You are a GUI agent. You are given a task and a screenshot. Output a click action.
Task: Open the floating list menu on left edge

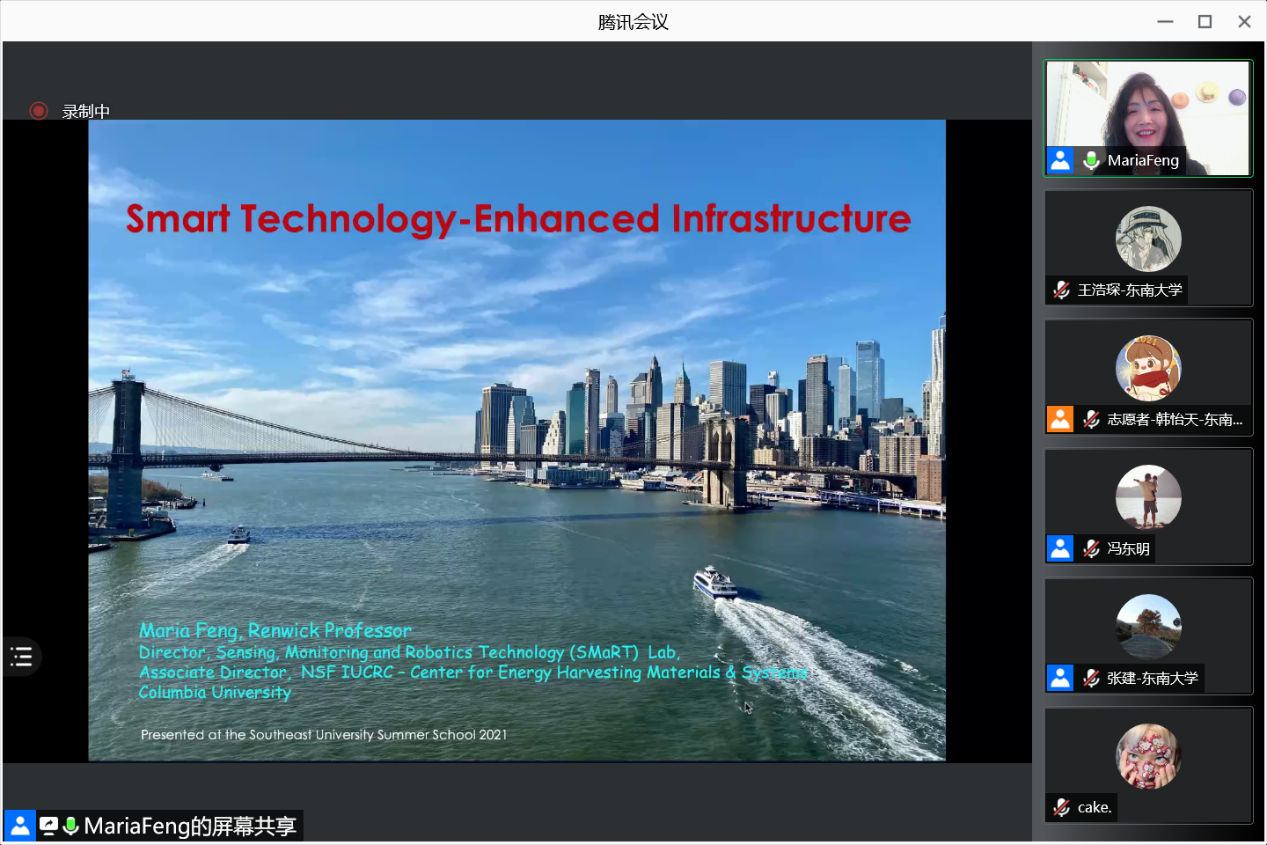pyautogui.click(x=21, y=657)
